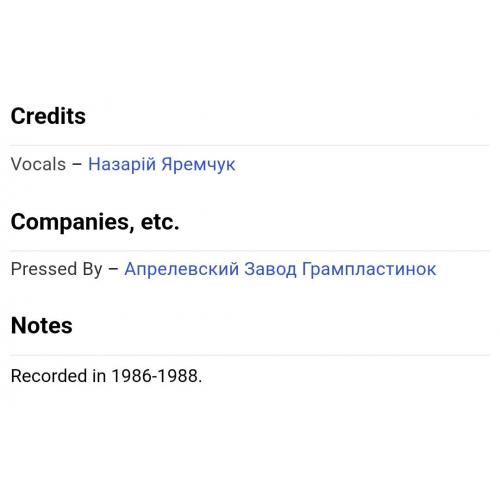Click the Companies, etc. section heading

point(95,222)
